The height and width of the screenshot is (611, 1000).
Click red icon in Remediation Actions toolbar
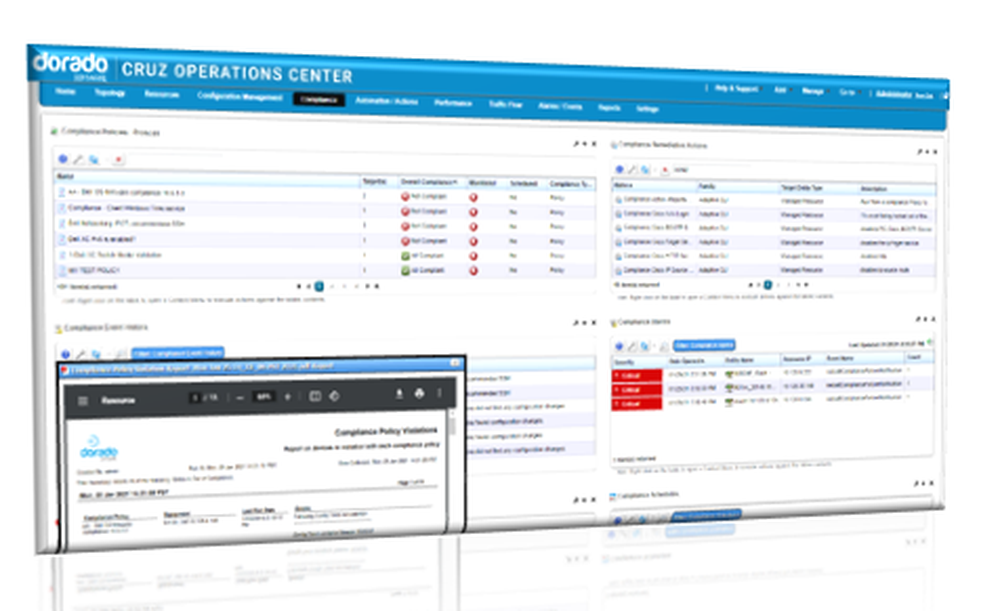665,170
